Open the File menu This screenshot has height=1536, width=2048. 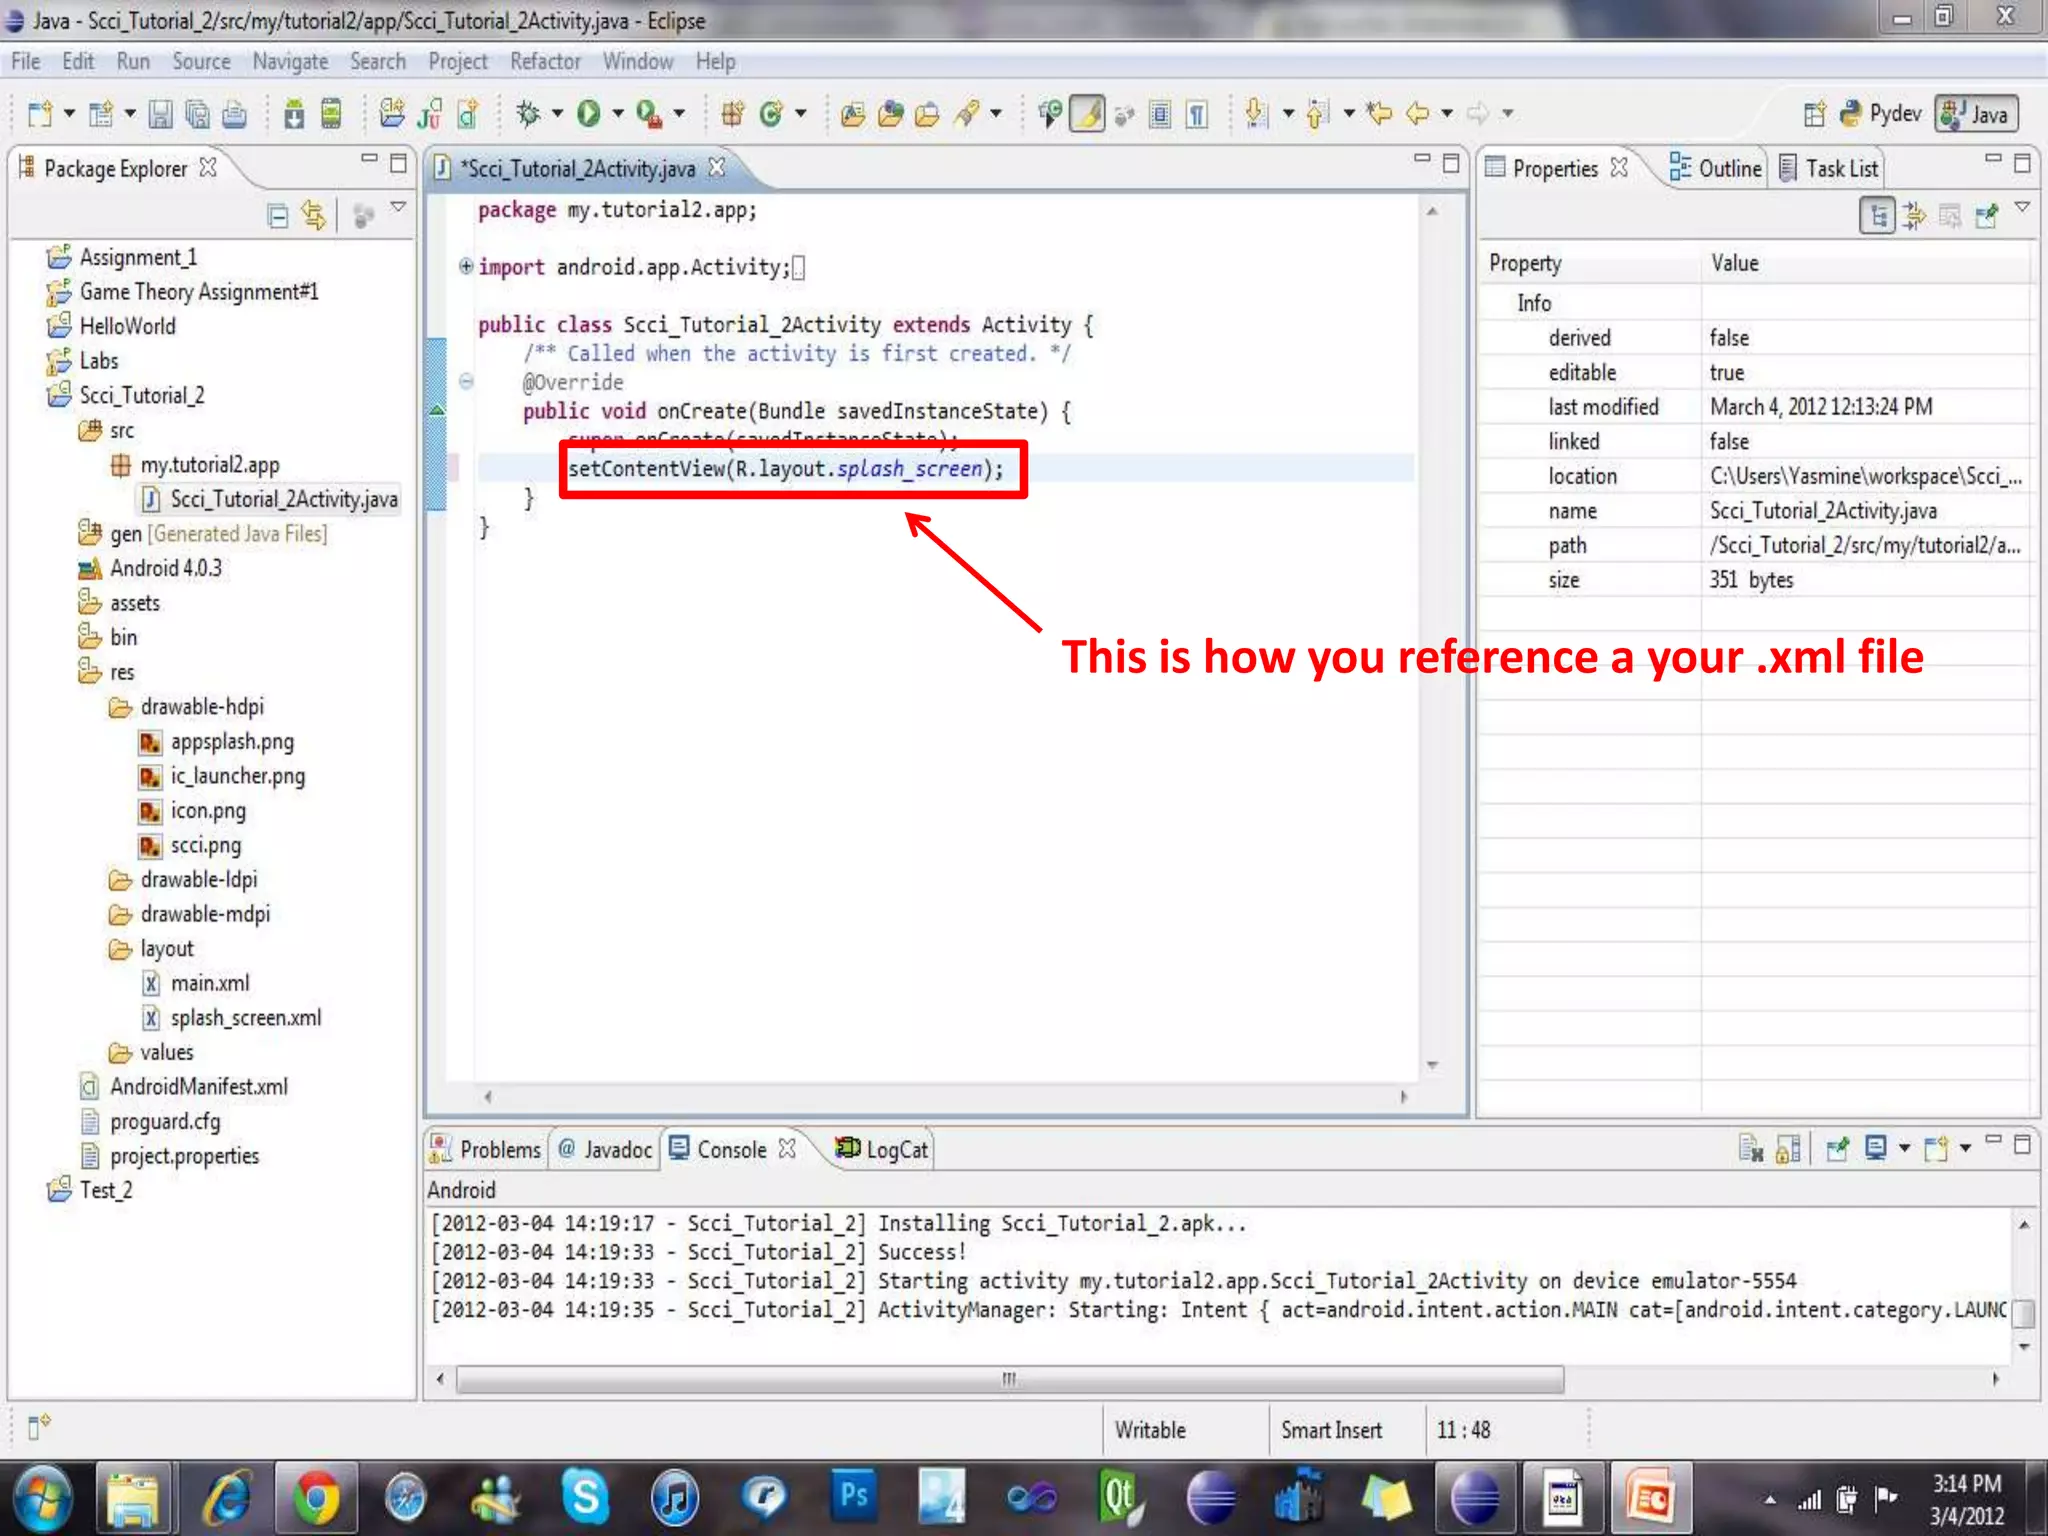(x=26, y=62)
